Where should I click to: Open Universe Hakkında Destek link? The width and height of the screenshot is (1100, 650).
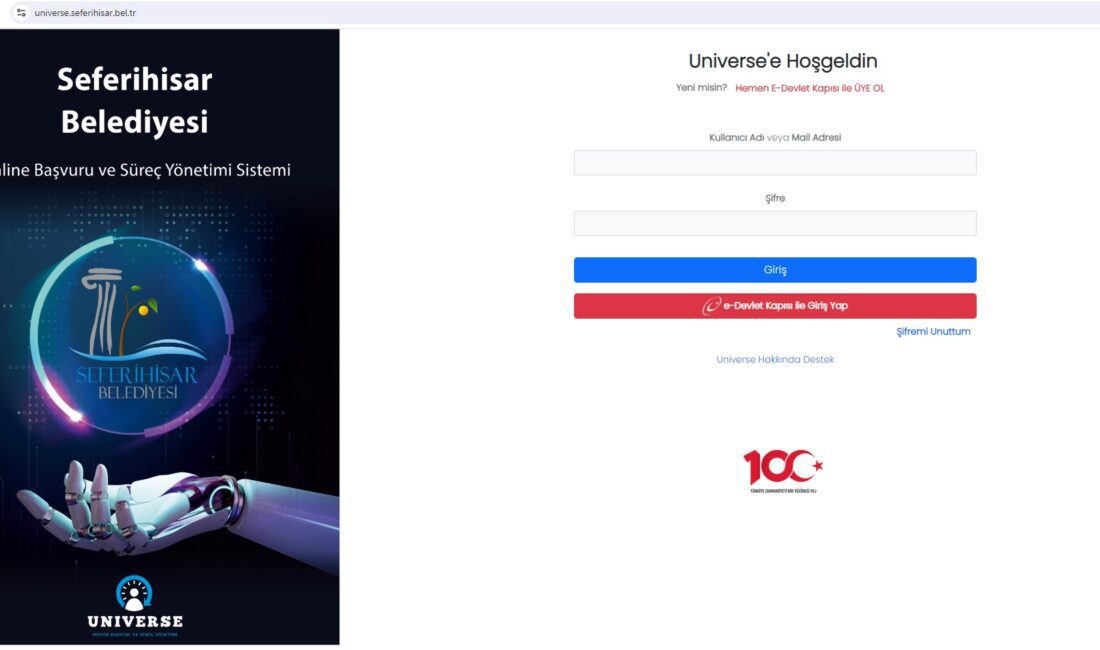(774, 360)
